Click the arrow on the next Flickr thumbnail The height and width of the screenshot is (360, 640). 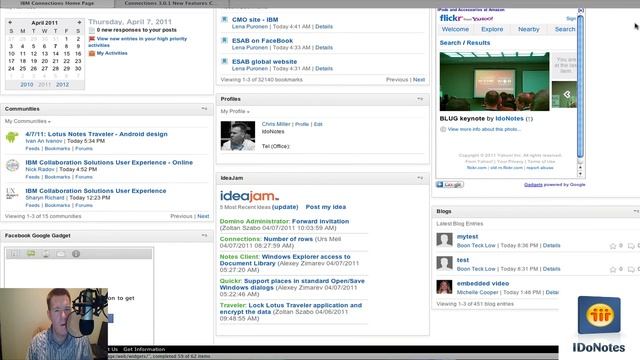pos(567,94)
